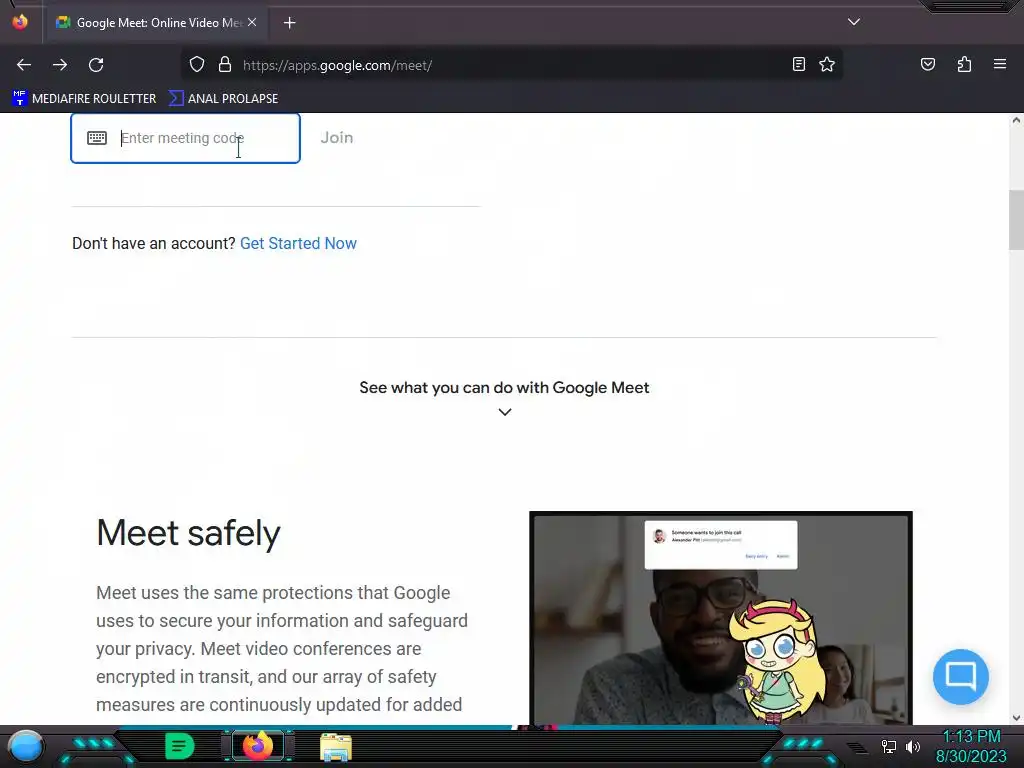Click the Star Butterfly desktop mascot
This screenshot has height=768, width=1024.
(777, 660)
